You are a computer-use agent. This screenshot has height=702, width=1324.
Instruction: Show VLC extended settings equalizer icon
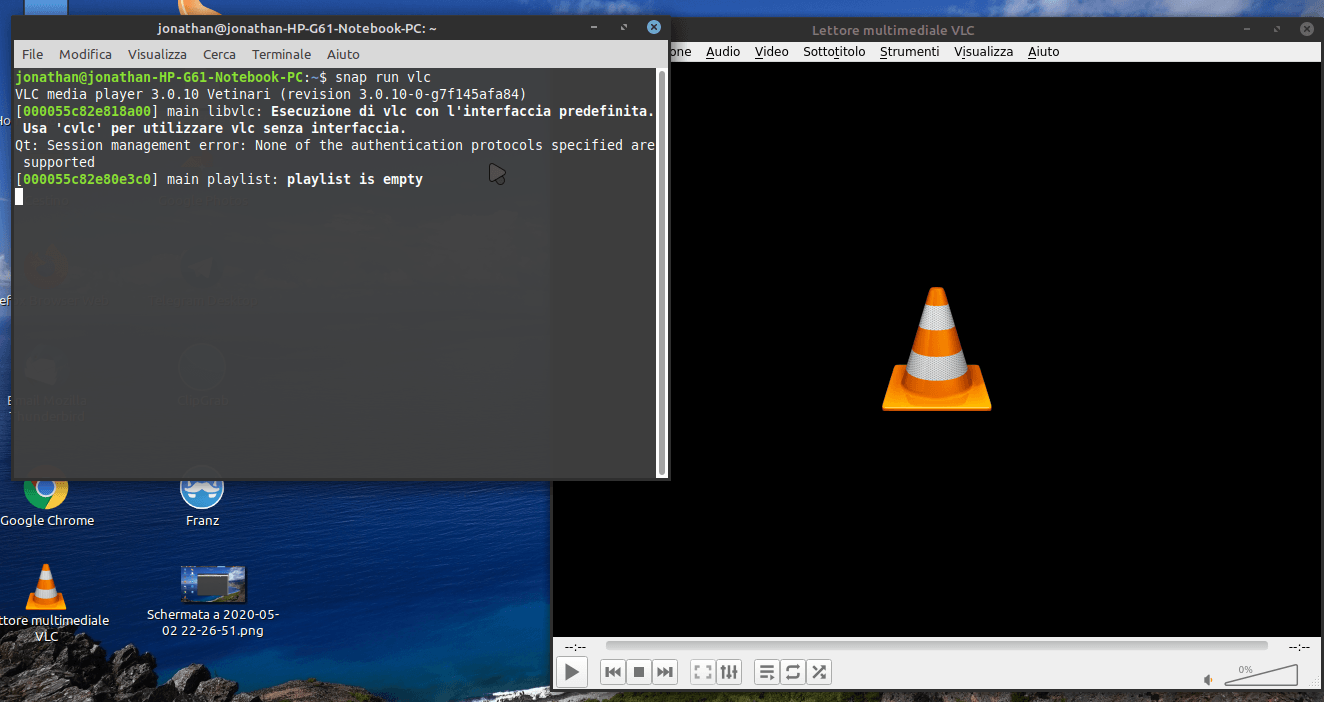tap(729, 672)
